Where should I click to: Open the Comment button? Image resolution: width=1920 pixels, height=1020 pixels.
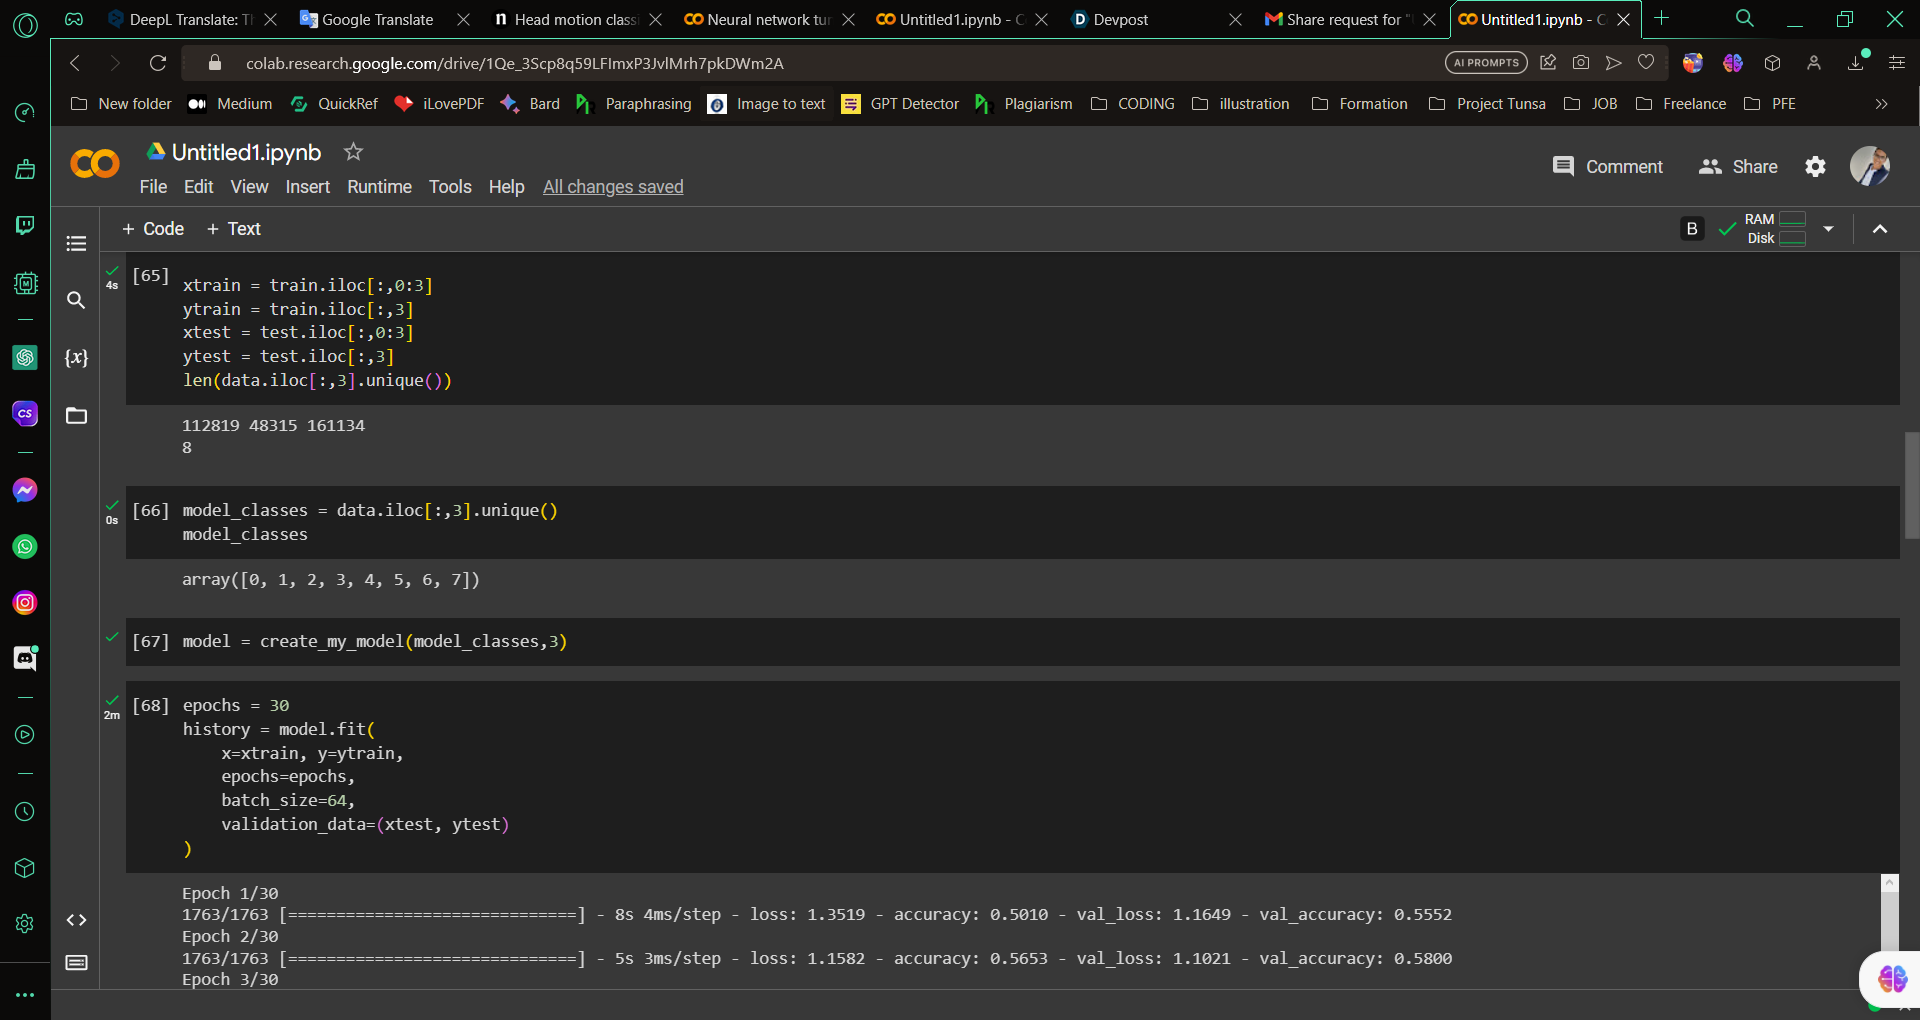click(x=1607, y=167)
